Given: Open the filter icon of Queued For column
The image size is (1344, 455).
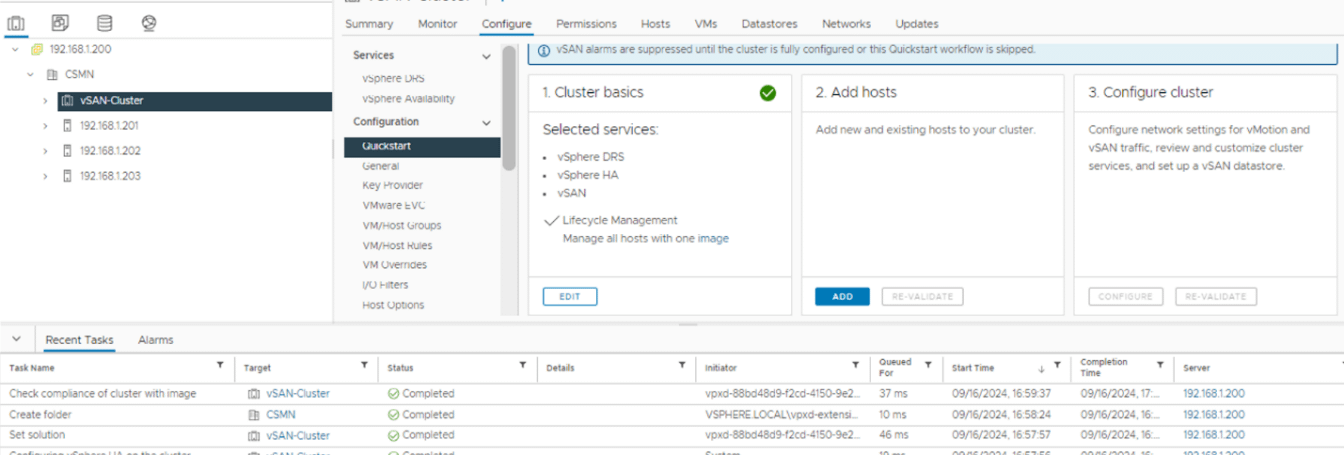Looking at the screenshot, I should 928,366.
